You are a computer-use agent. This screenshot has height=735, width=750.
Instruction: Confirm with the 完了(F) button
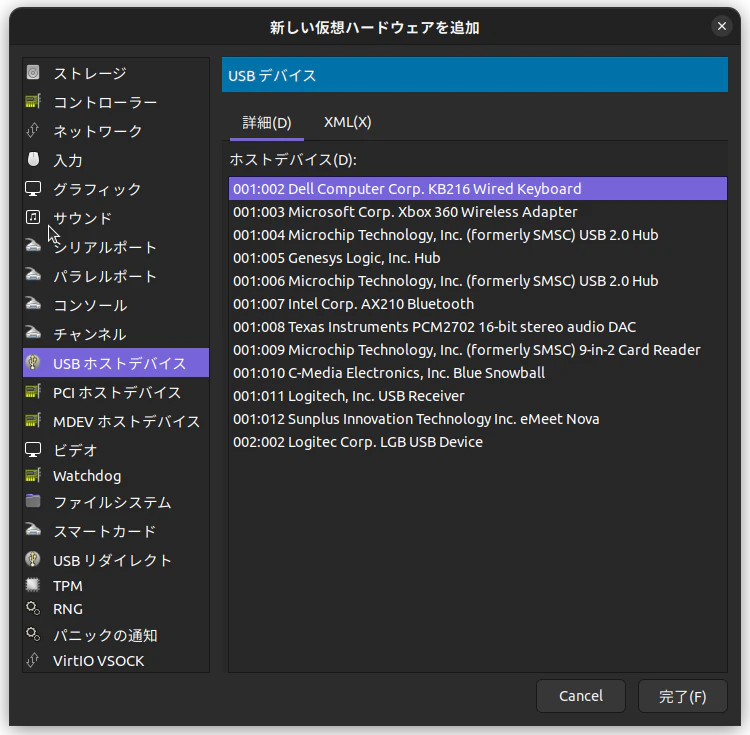[682, 696]
